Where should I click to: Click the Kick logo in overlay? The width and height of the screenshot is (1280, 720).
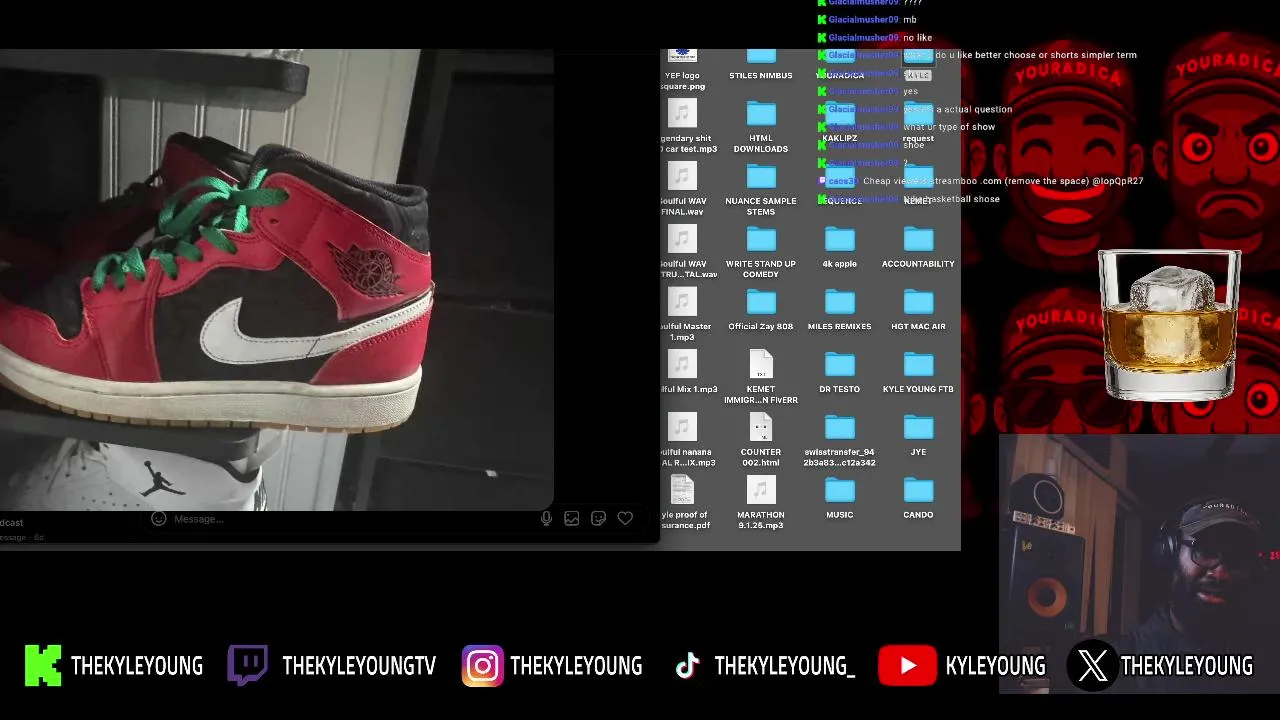click(x=43, y=666)
